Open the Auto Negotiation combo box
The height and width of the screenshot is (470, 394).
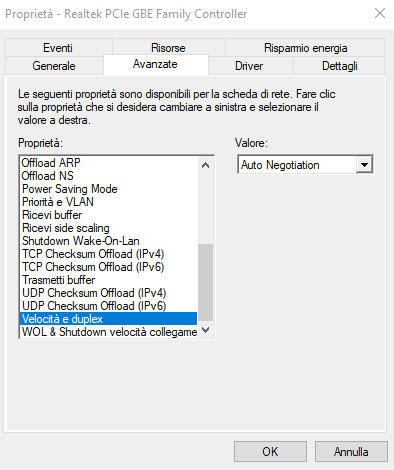pyautogui.click(x=305, y=165)
